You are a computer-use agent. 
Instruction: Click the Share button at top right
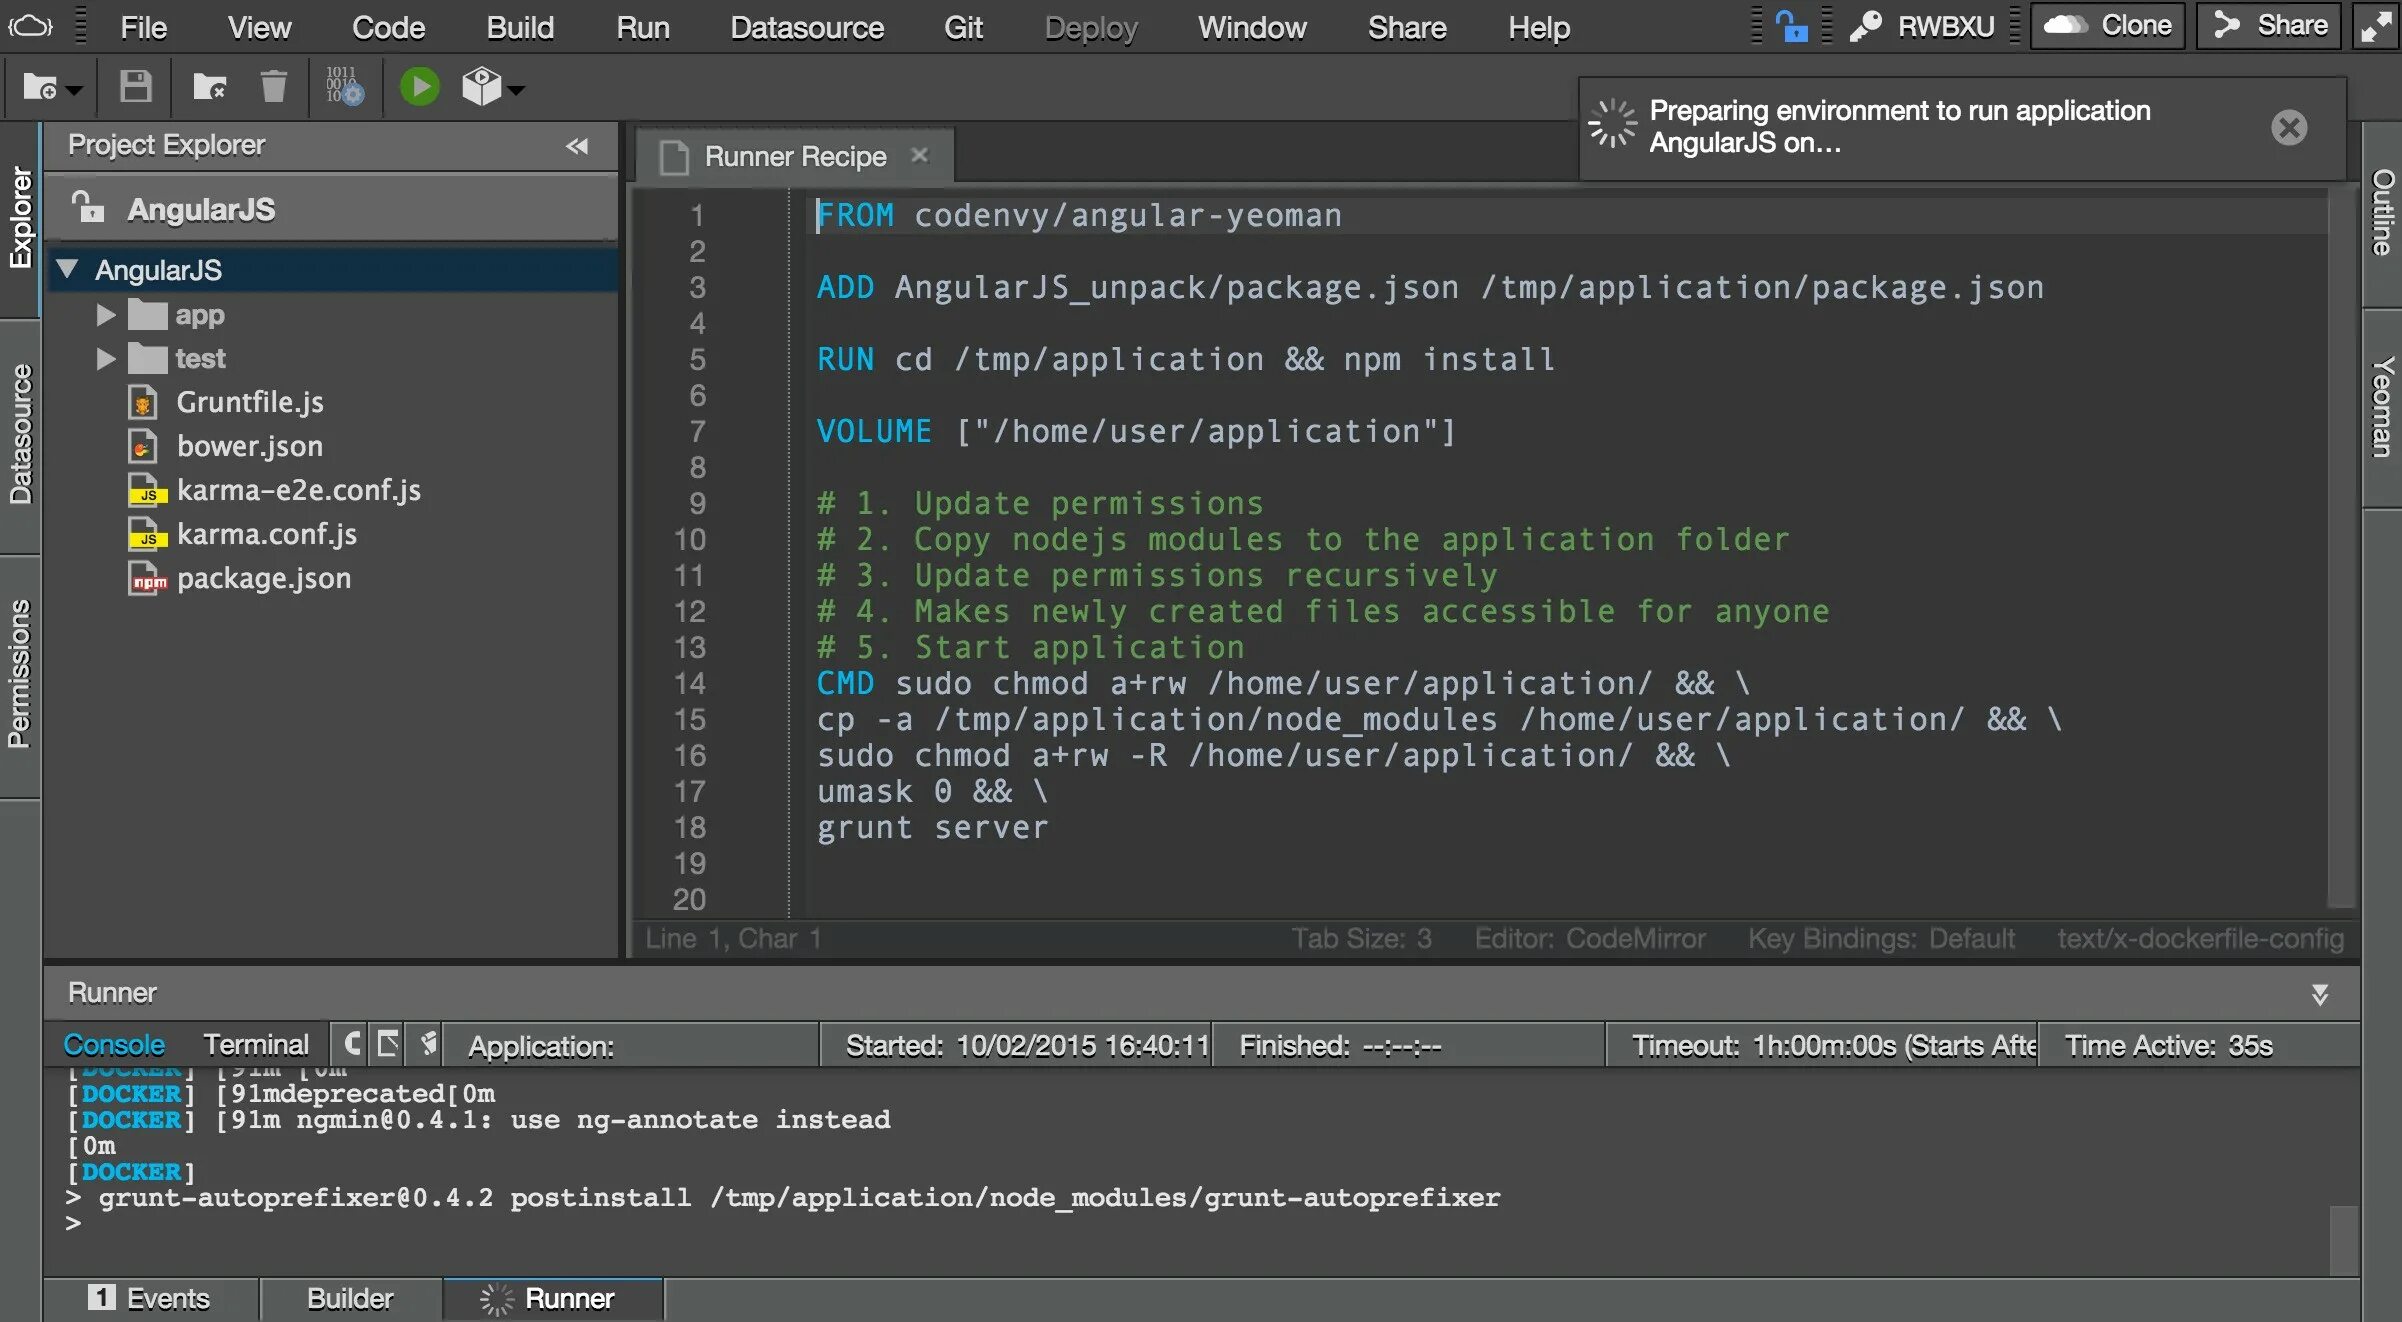click(2270, 26)
